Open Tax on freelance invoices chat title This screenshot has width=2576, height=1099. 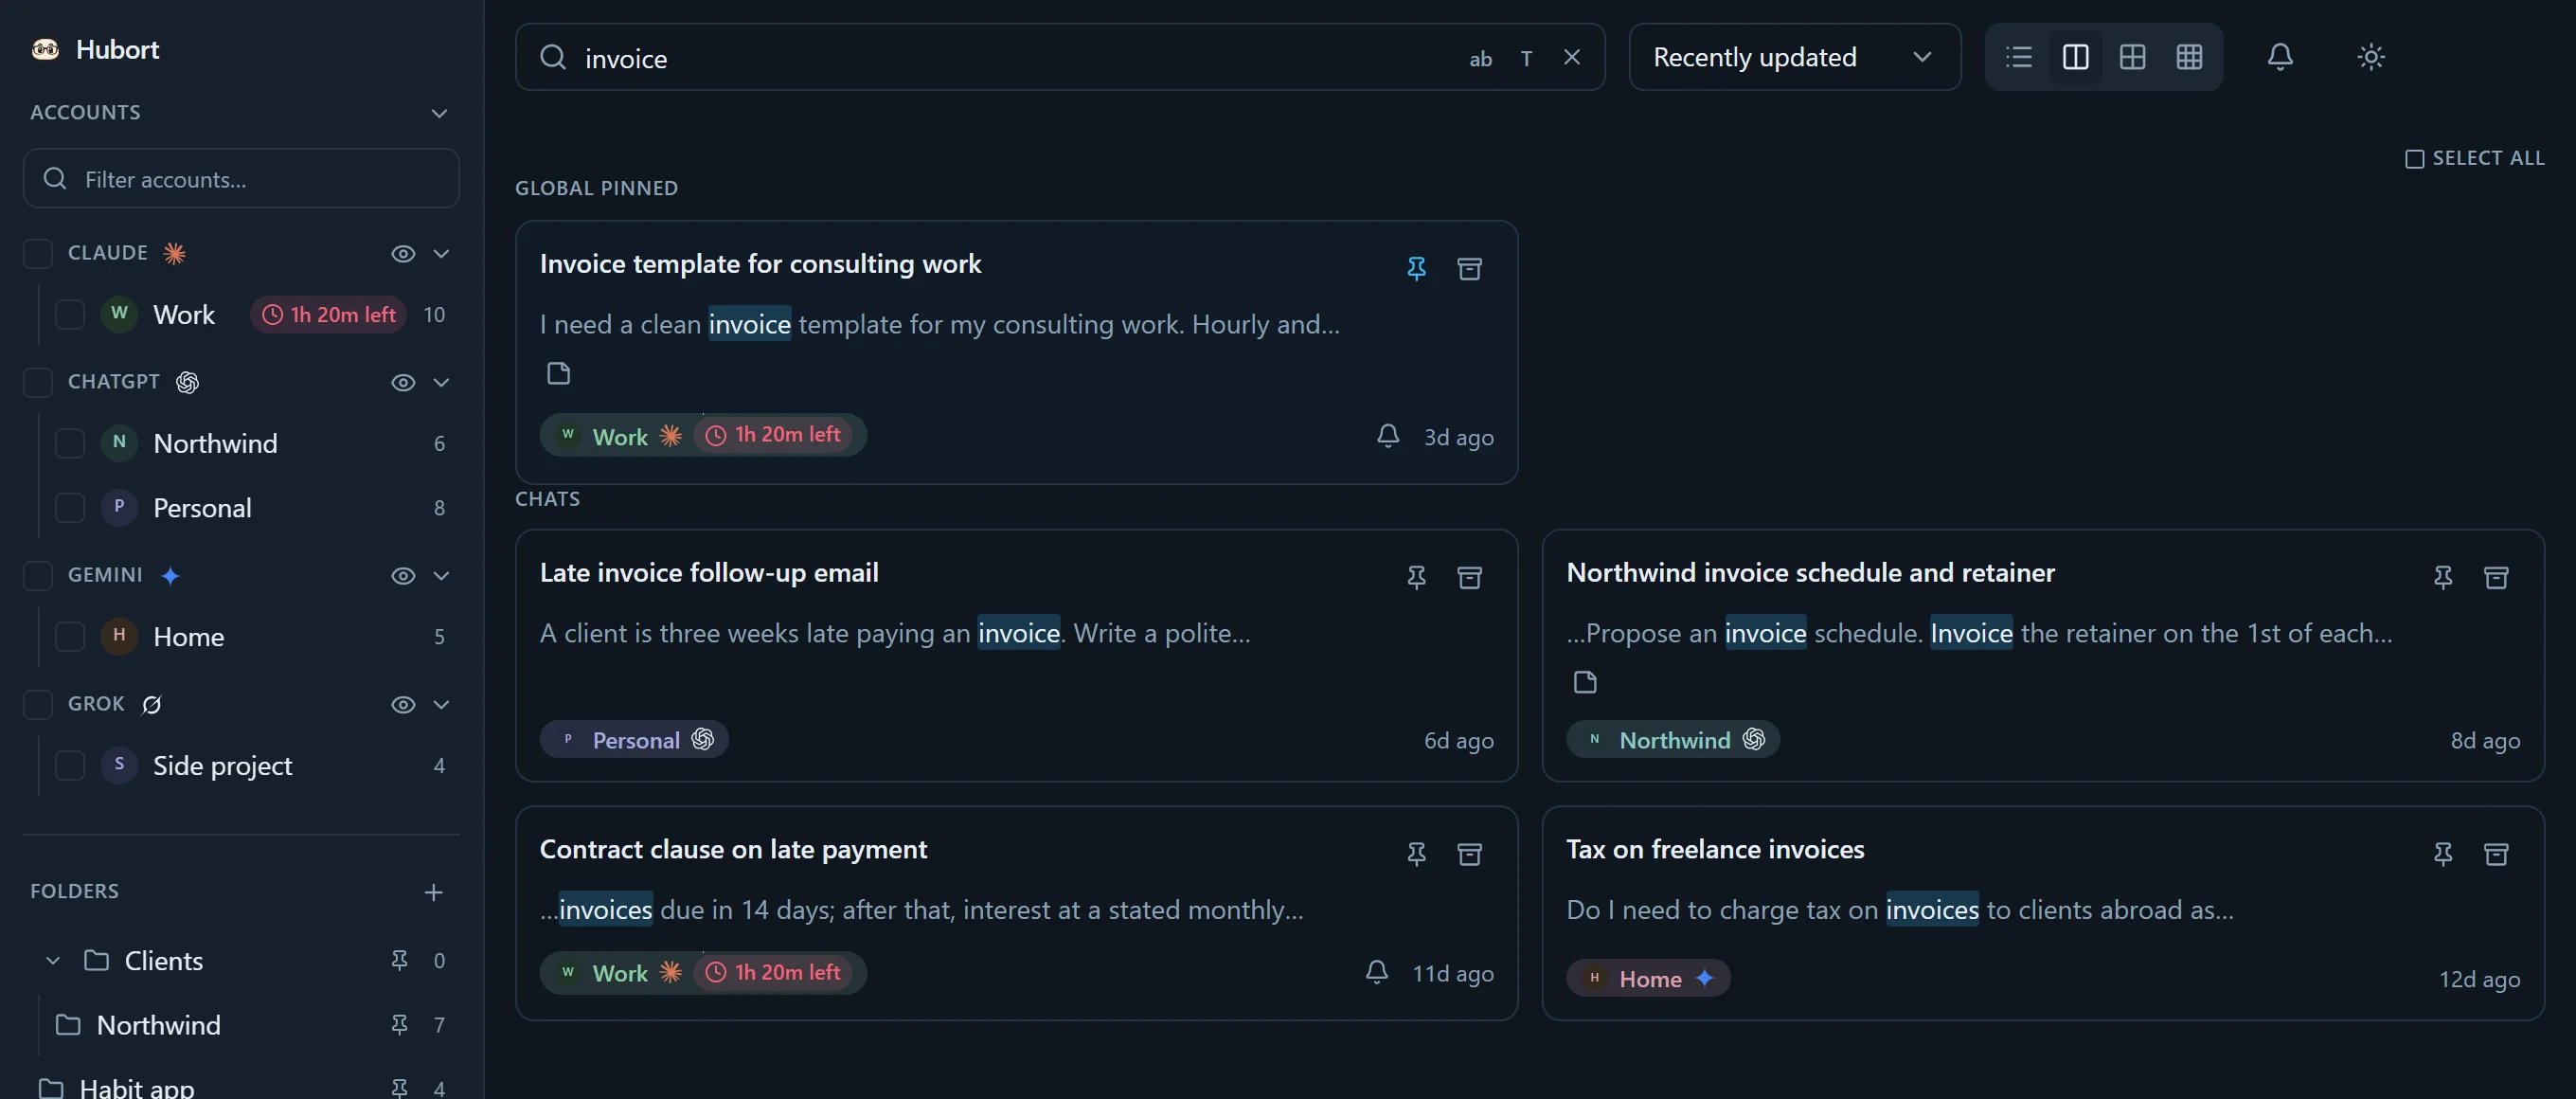1714,848
